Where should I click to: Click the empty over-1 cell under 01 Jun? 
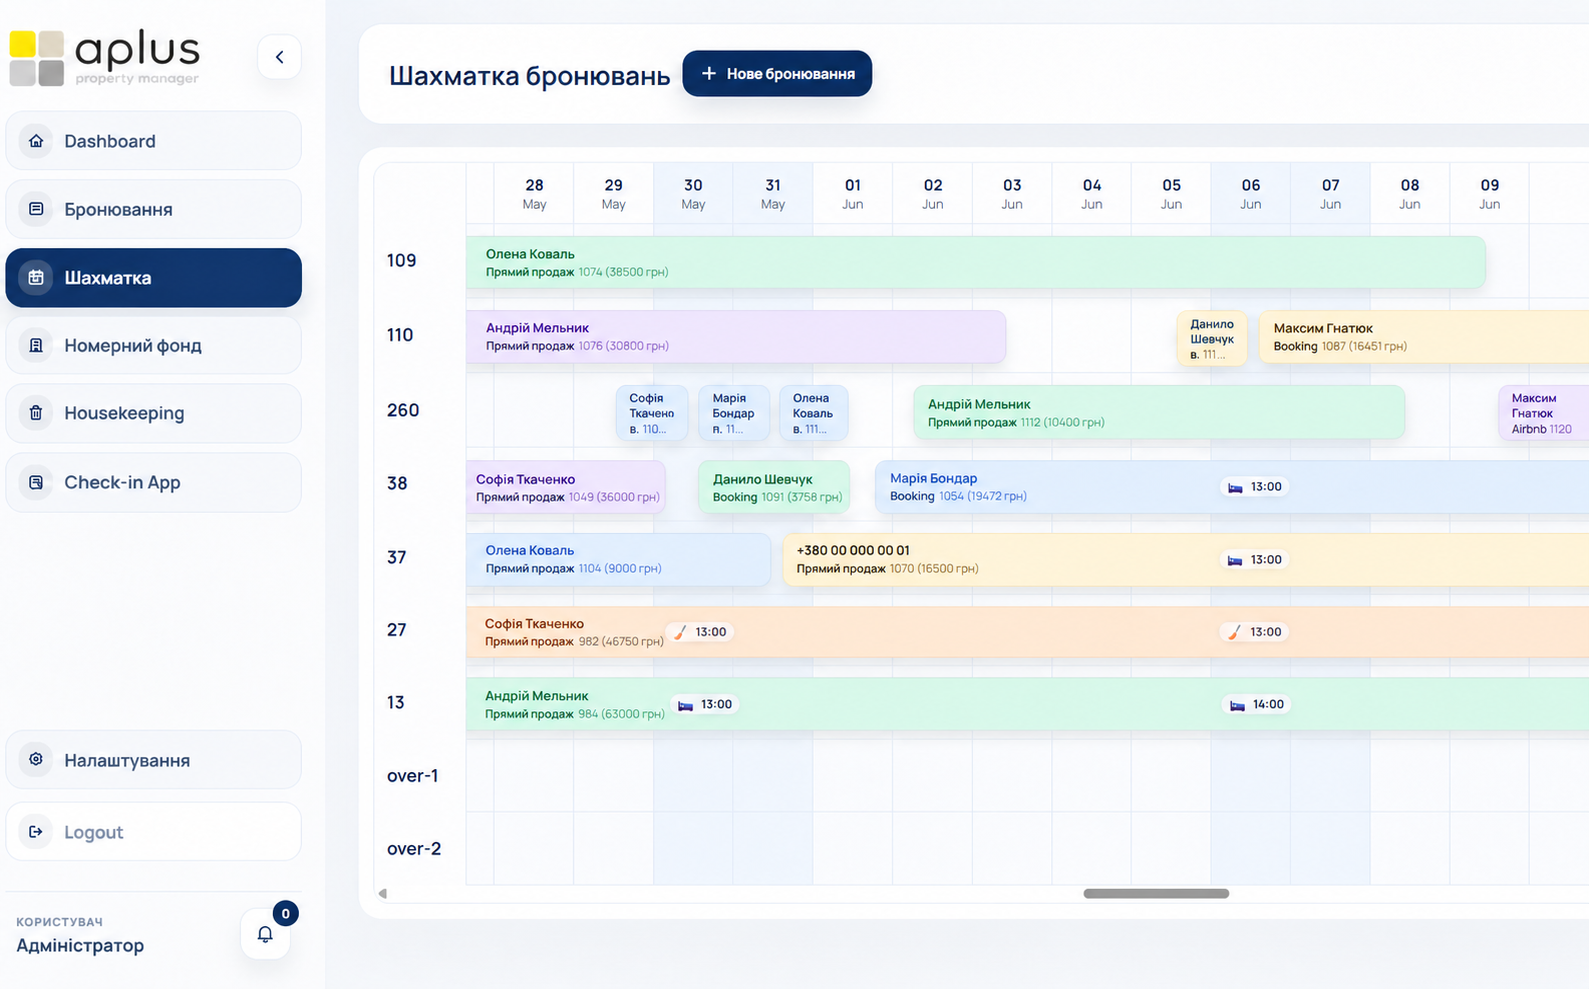point(852,776)
